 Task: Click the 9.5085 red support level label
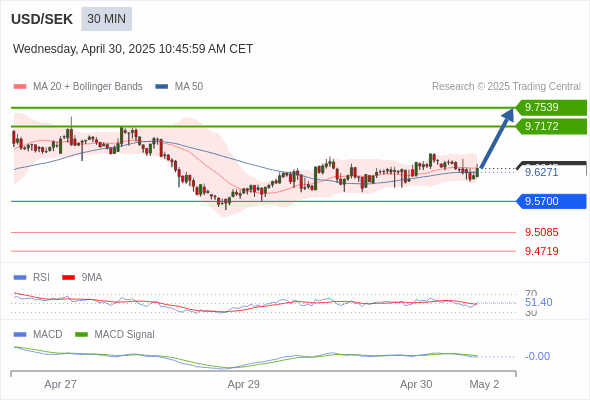coord(541,232)
